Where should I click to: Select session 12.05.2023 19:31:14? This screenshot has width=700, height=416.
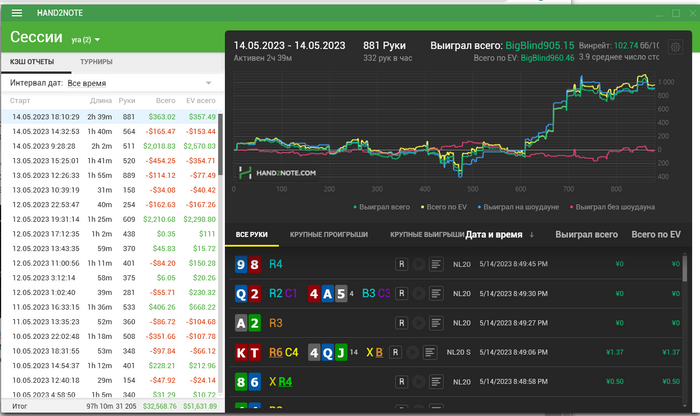(110, 220)
